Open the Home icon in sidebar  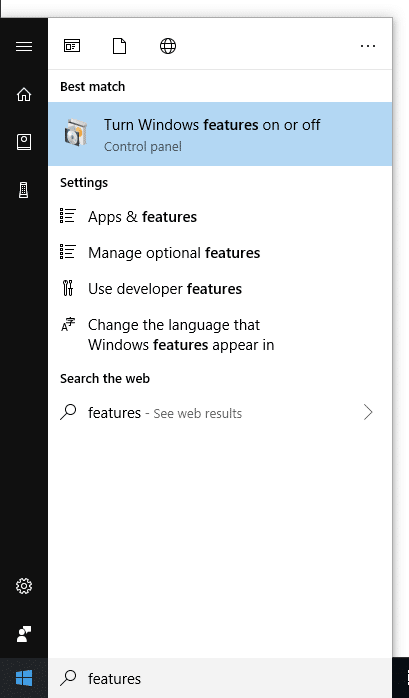[24, 94]
